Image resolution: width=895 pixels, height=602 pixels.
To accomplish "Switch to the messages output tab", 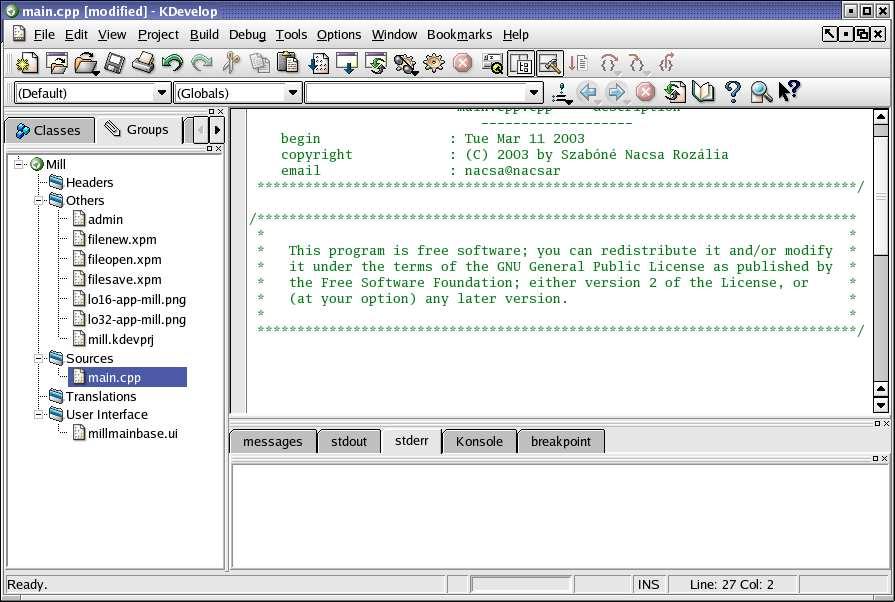I will 273,442.
